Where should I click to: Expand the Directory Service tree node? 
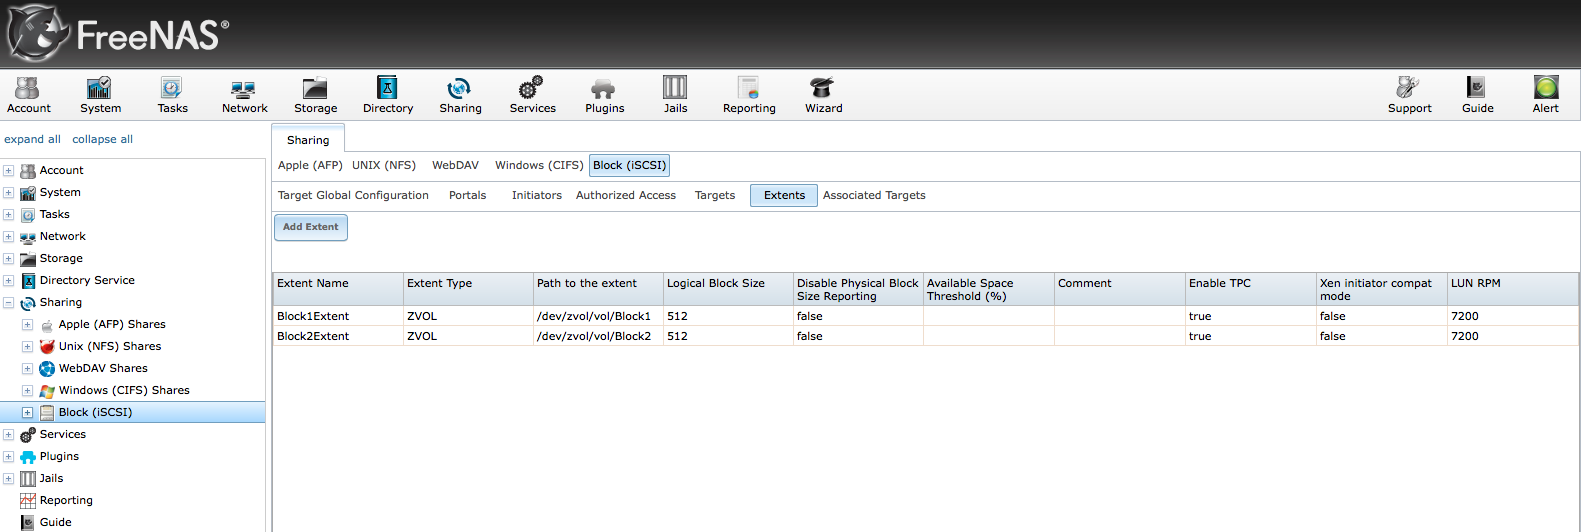(8, 281)
